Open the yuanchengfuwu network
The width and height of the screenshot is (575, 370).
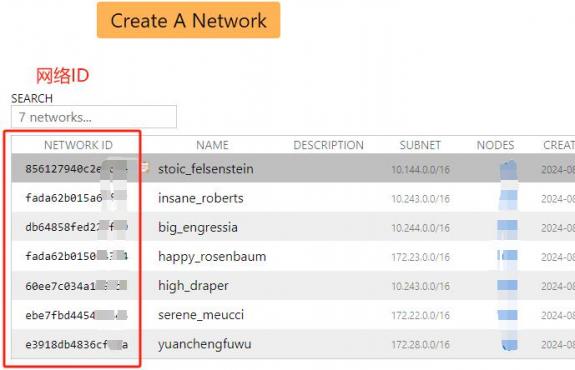coord(205,344)
